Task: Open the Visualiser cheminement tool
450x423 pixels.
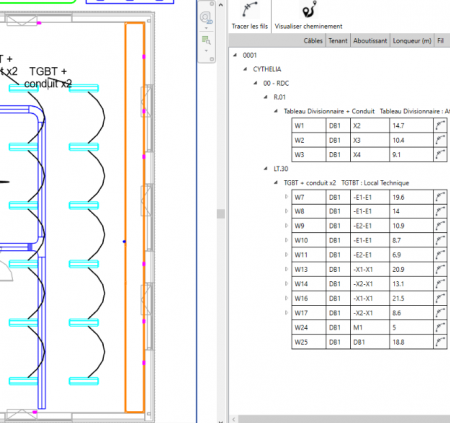Action: click(309, 10)
